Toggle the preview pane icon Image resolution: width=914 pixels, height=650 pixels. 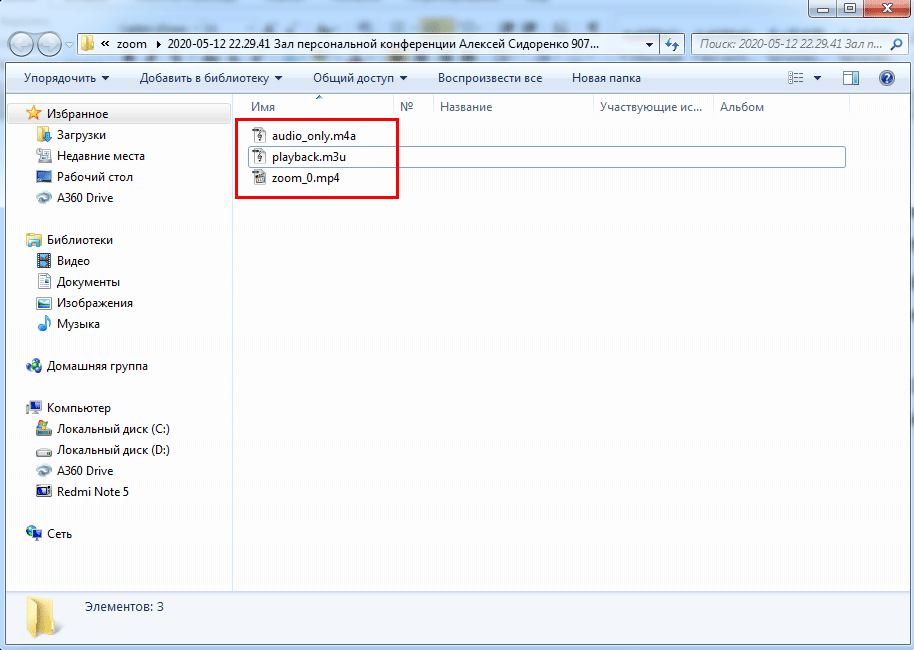click(850, 78)
